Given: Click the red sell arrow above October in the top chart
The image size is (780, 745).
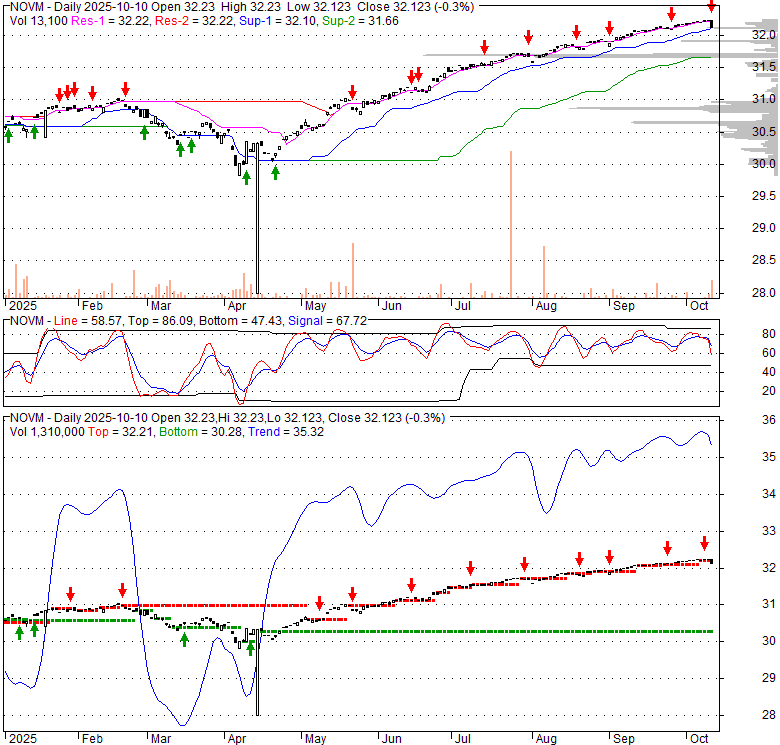Looking at the screenshot, I should point(711,8).
